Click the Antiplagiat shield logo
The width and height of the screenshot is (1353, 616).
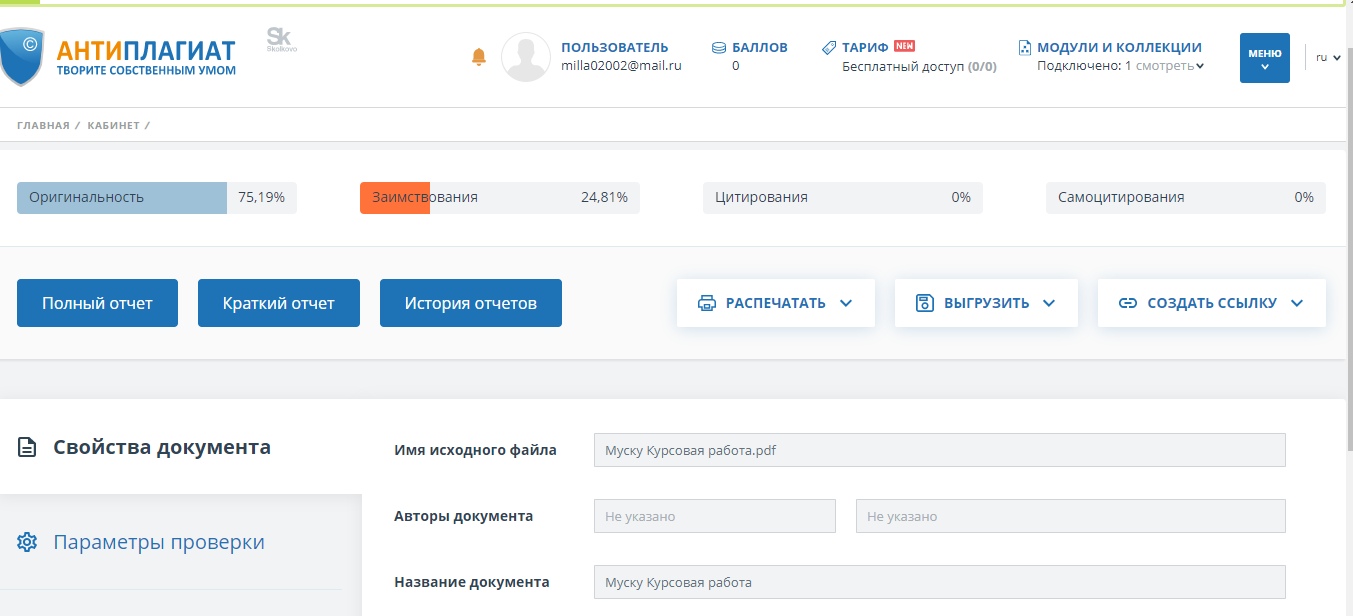(x=21, y=57)
